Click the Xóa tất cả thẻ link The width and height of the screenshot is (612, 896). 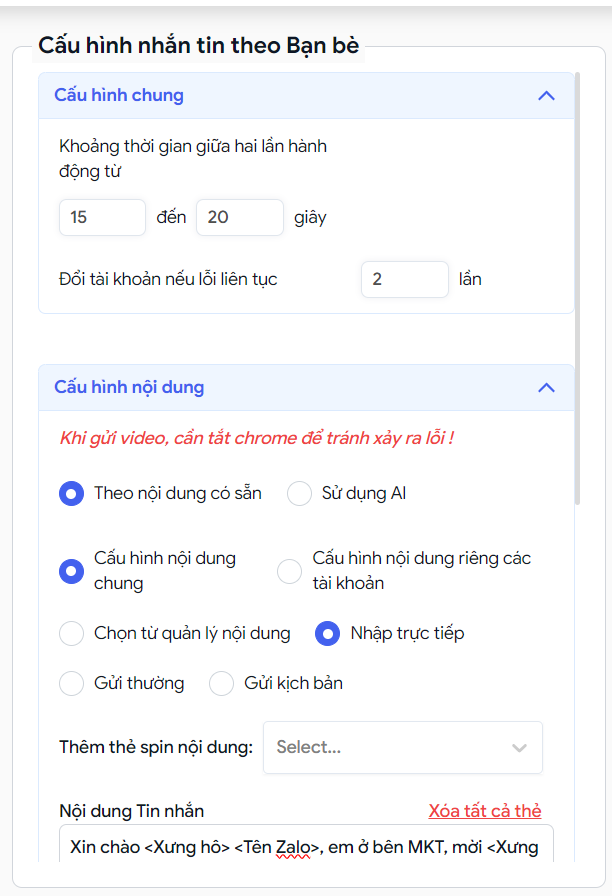[x=485, y=811]
